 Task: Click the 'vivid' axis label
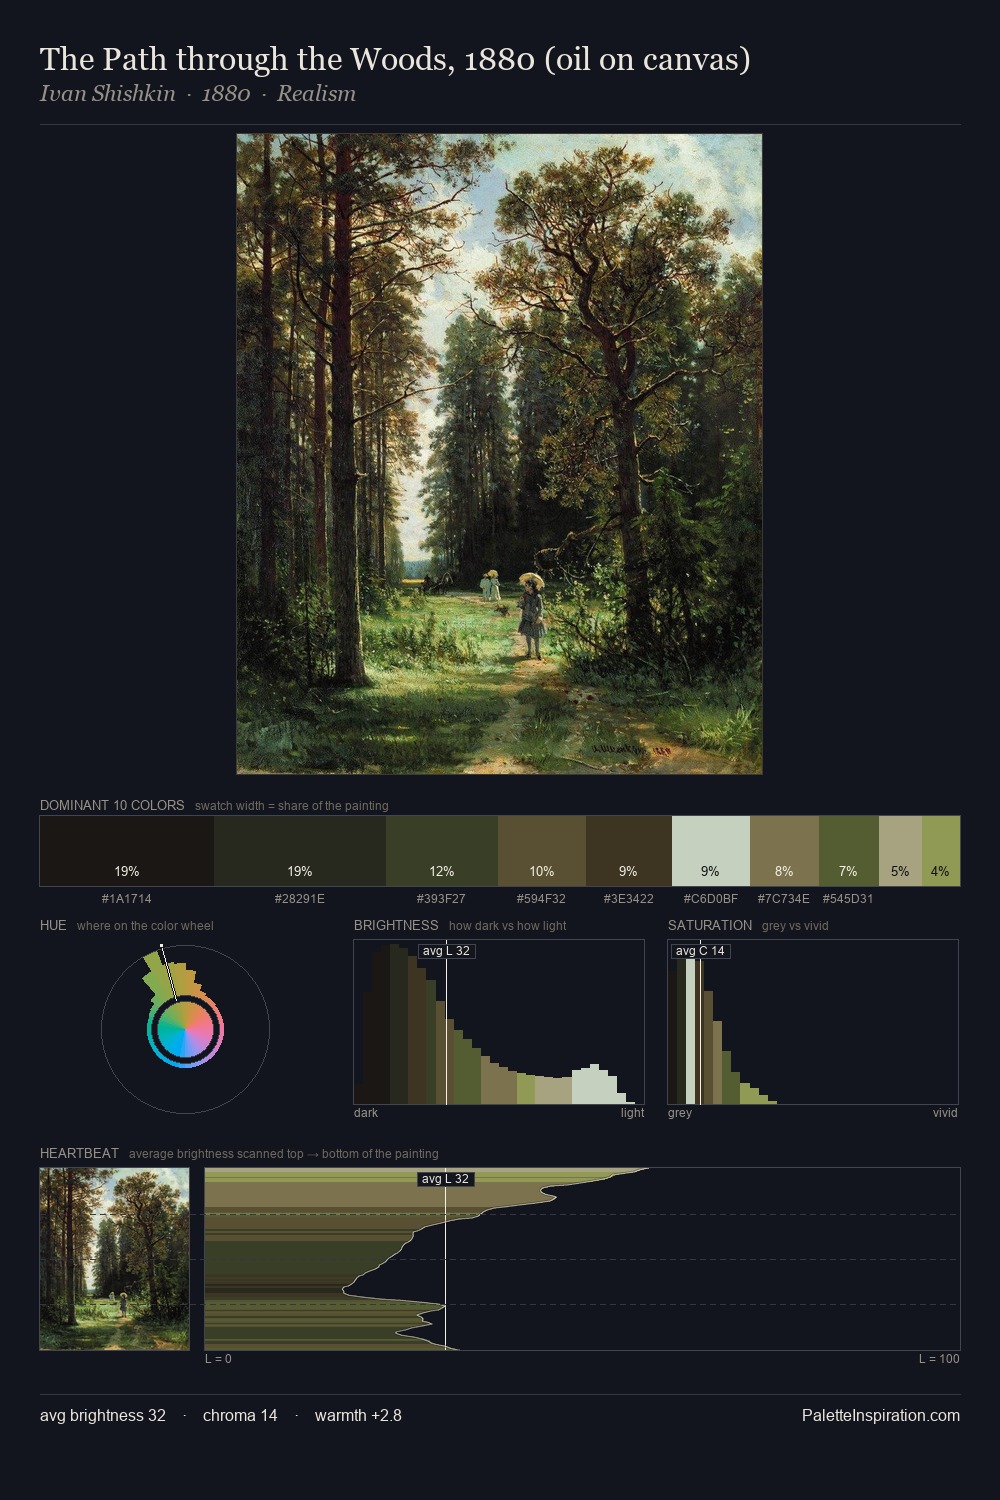945,1113
